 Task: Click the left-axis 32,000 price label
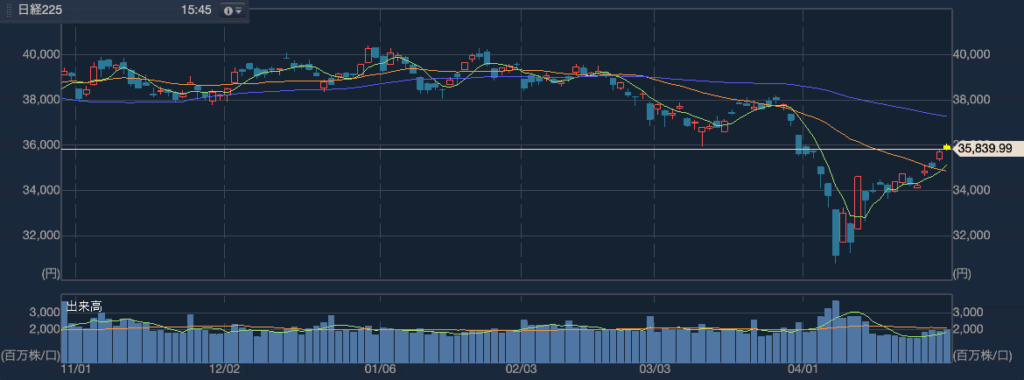click(41, 235)
